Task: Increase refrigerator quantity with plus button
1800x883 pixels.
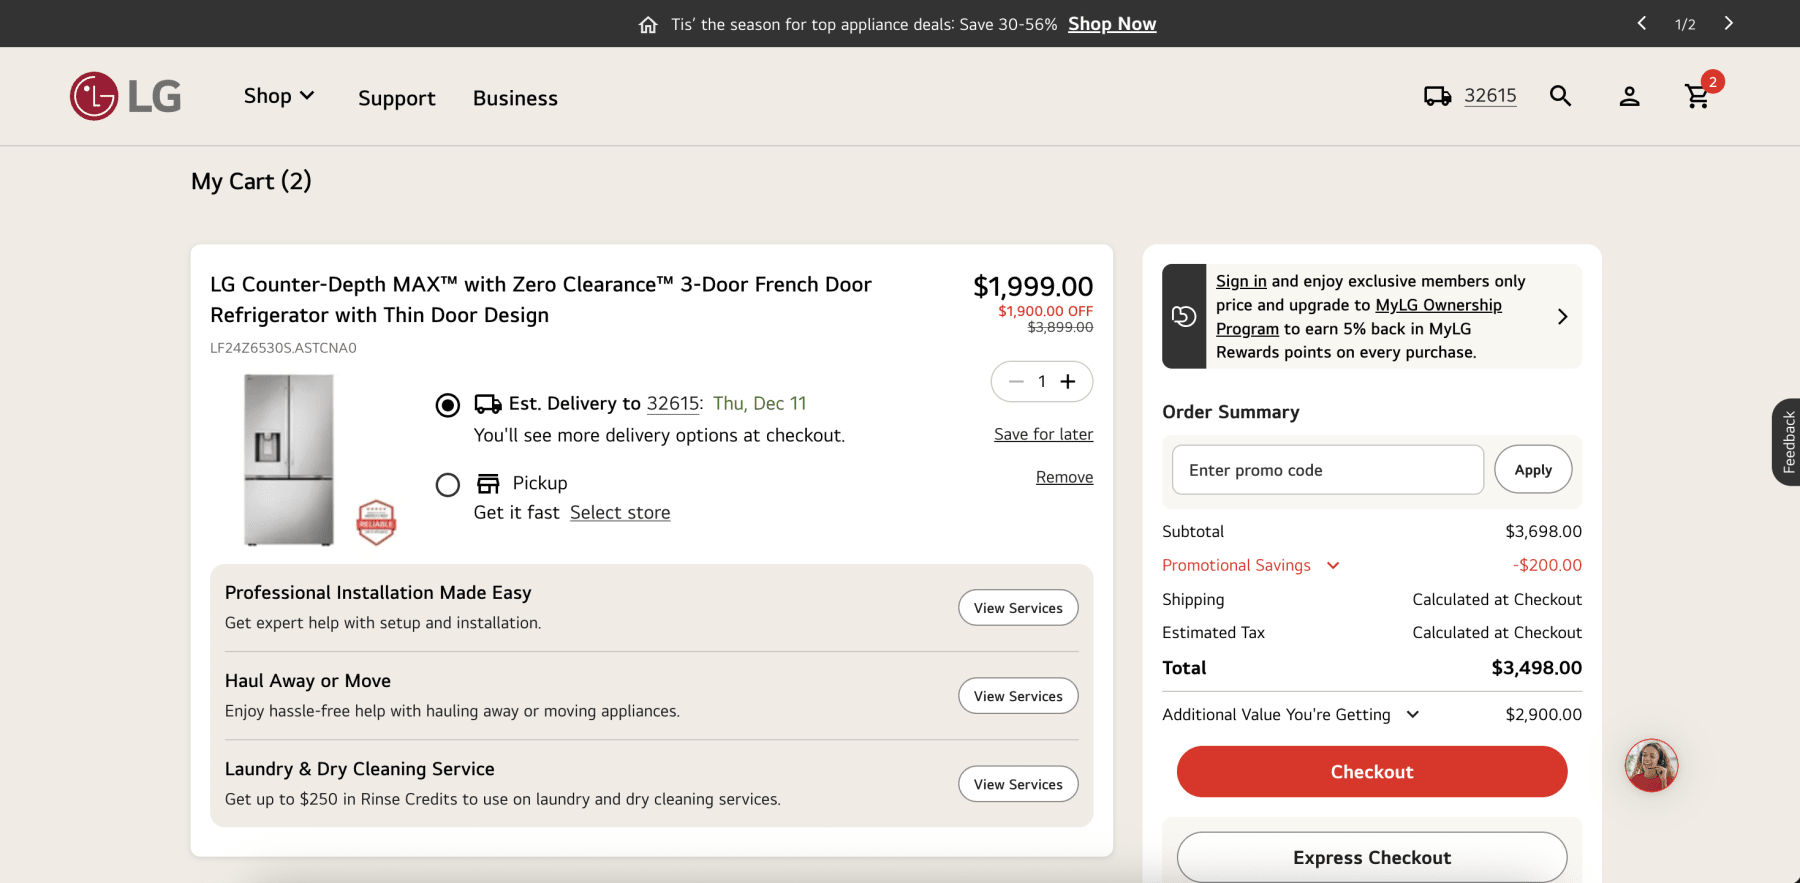Action: click(x=1068, y=382)
